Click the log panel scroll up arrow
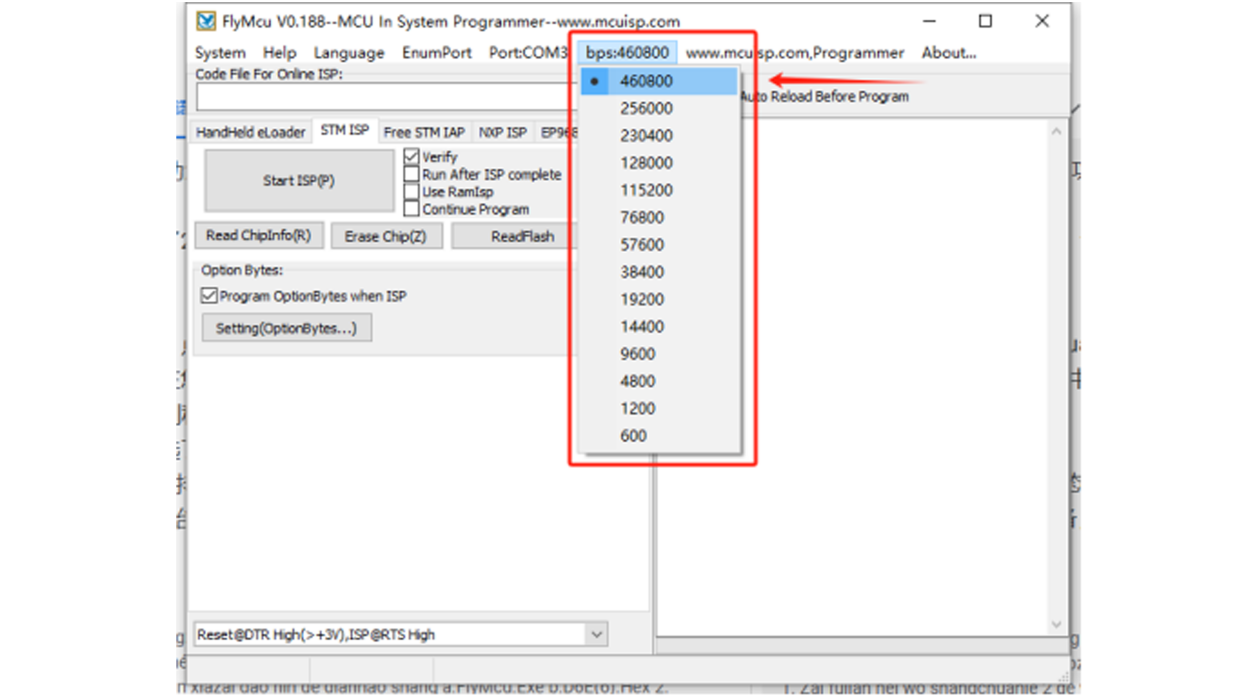 tap(1057, 130)
